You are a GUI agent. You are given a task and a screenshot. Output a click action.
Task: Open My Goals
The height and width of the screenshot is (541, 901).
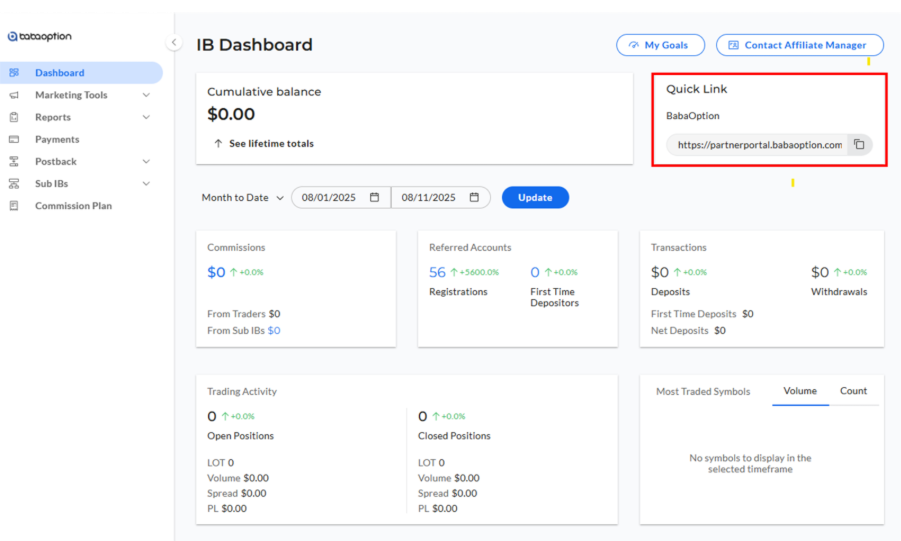coord(660,45)
